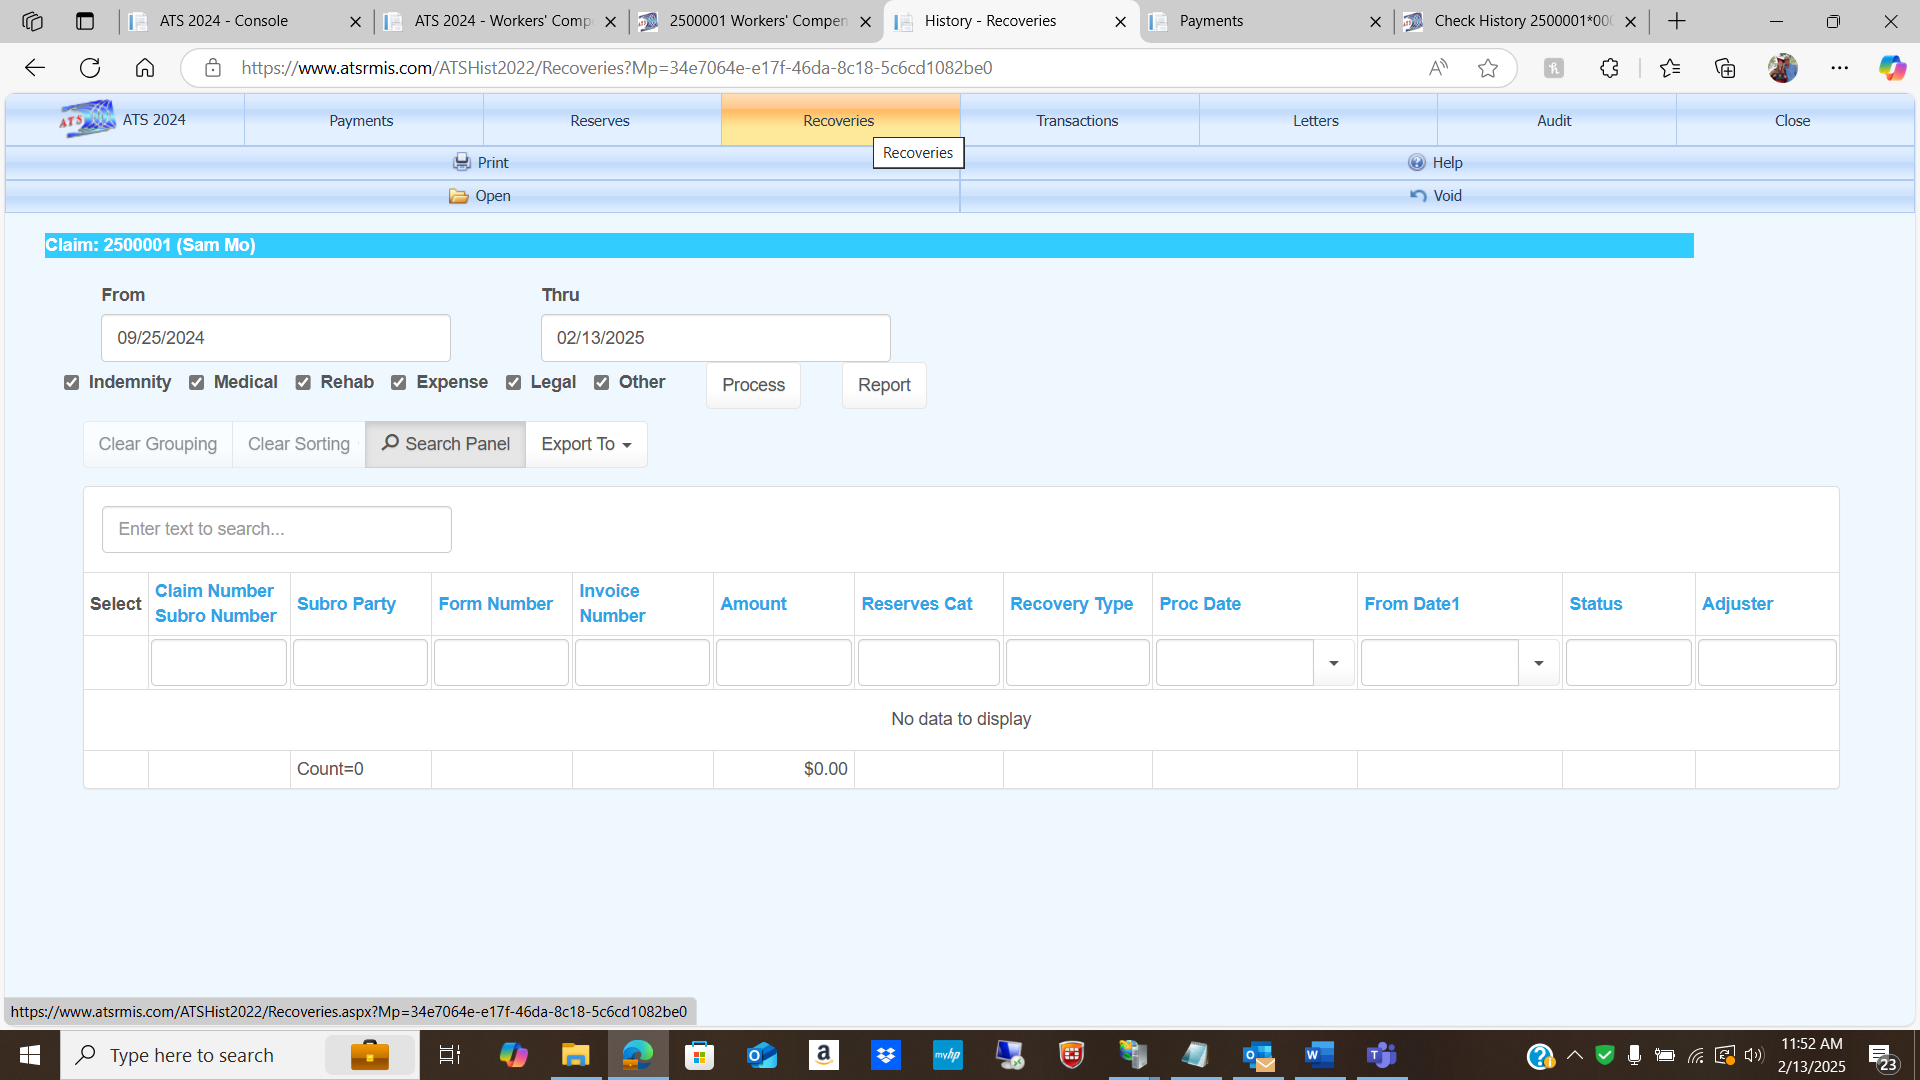
Task: Expand the Export To dropdown
Action: click(586, 444)
